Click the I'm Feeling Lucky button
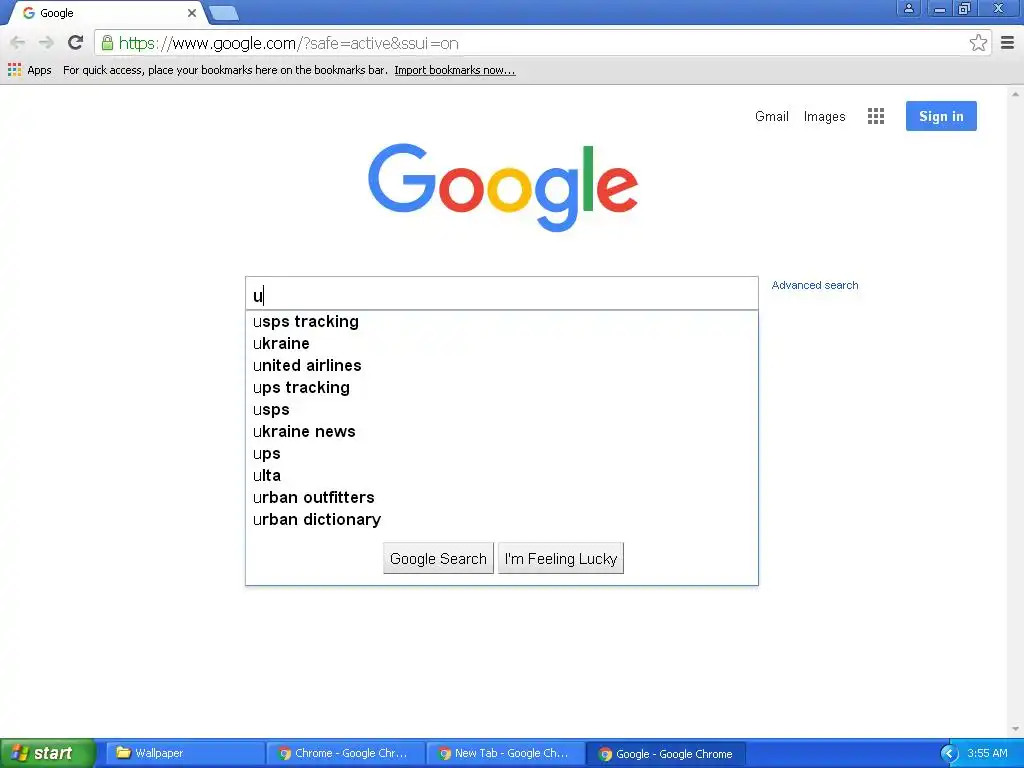Viewport: 1024px width, 768px height. tap(561, 558)
